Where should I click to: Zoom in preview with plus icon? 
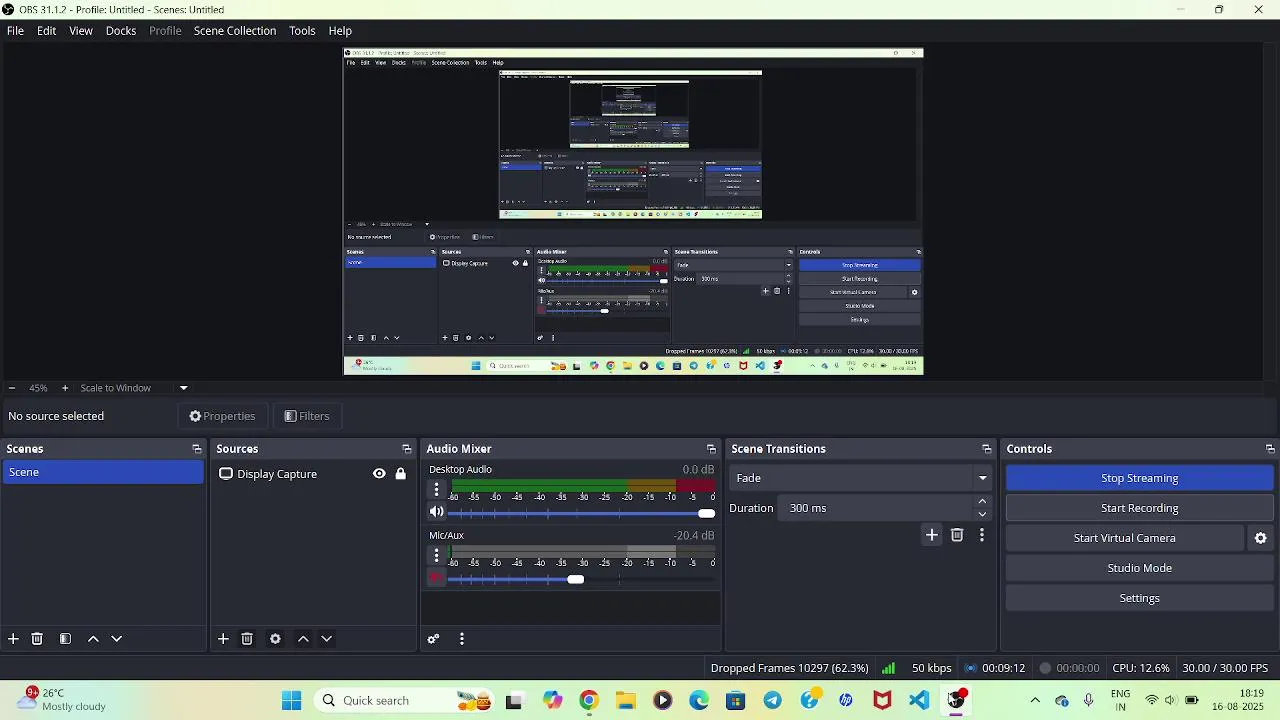pos(65,388)
